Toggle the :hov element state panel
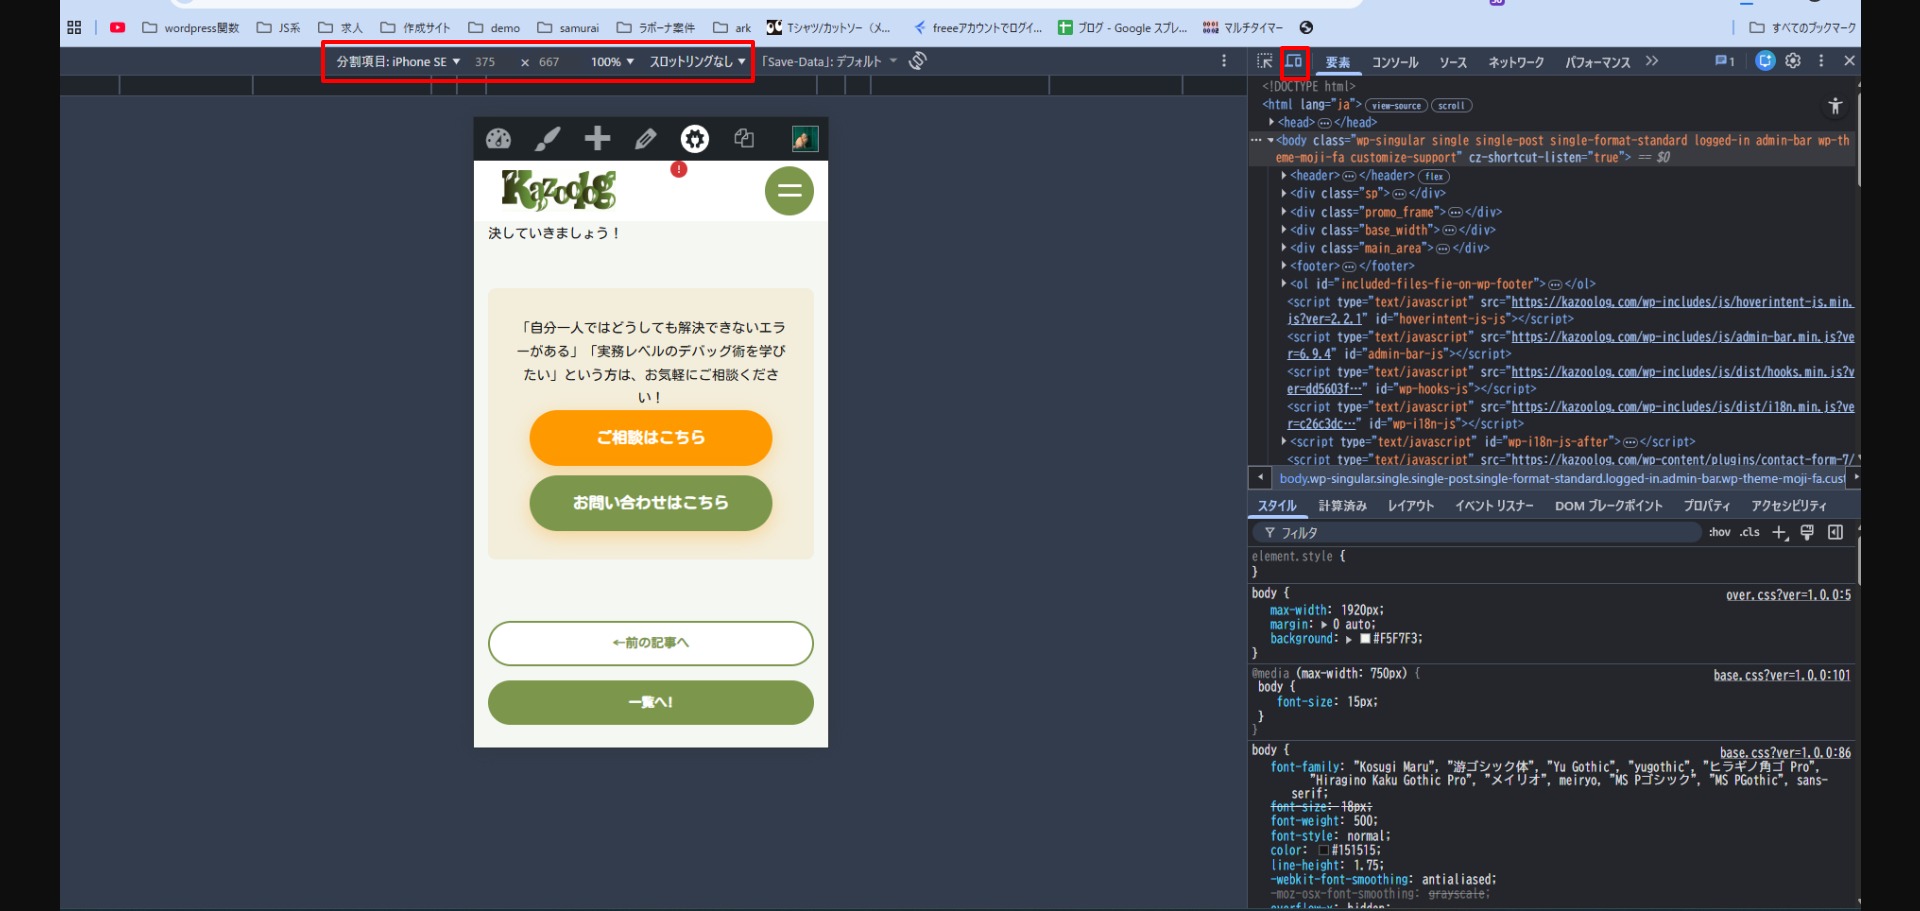 point(1719,533)
